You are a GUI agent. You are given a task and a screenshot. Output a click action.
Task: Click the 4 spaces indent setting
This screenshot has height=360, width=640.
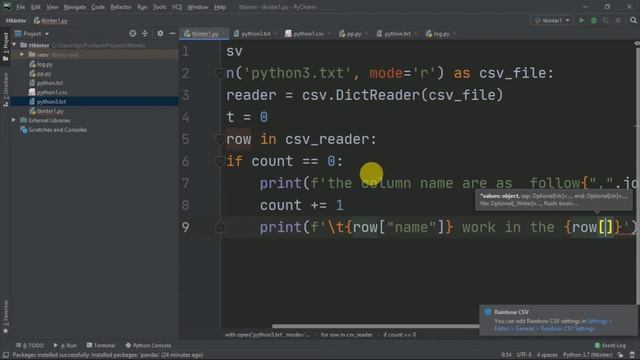547,355
